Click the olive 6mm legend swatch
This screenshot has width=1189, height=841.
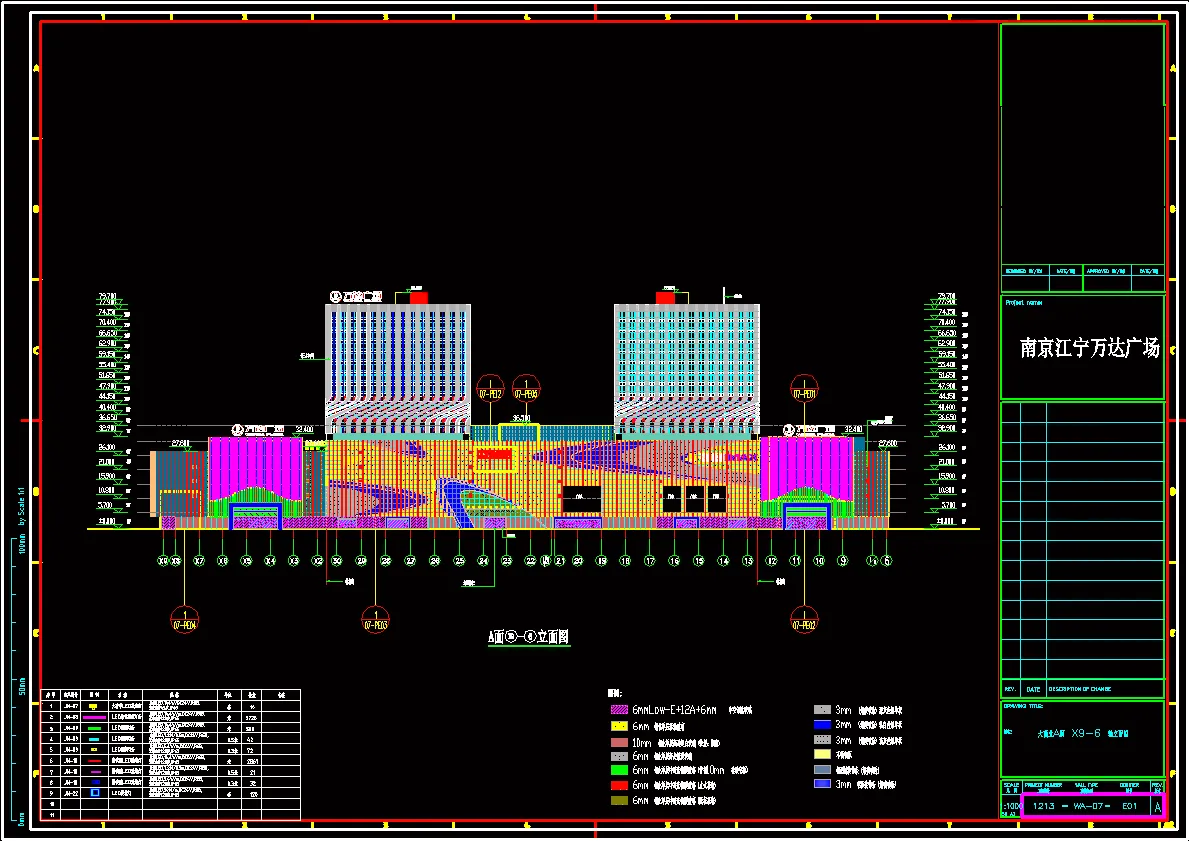pyautogui.click(x=619, y=800)
